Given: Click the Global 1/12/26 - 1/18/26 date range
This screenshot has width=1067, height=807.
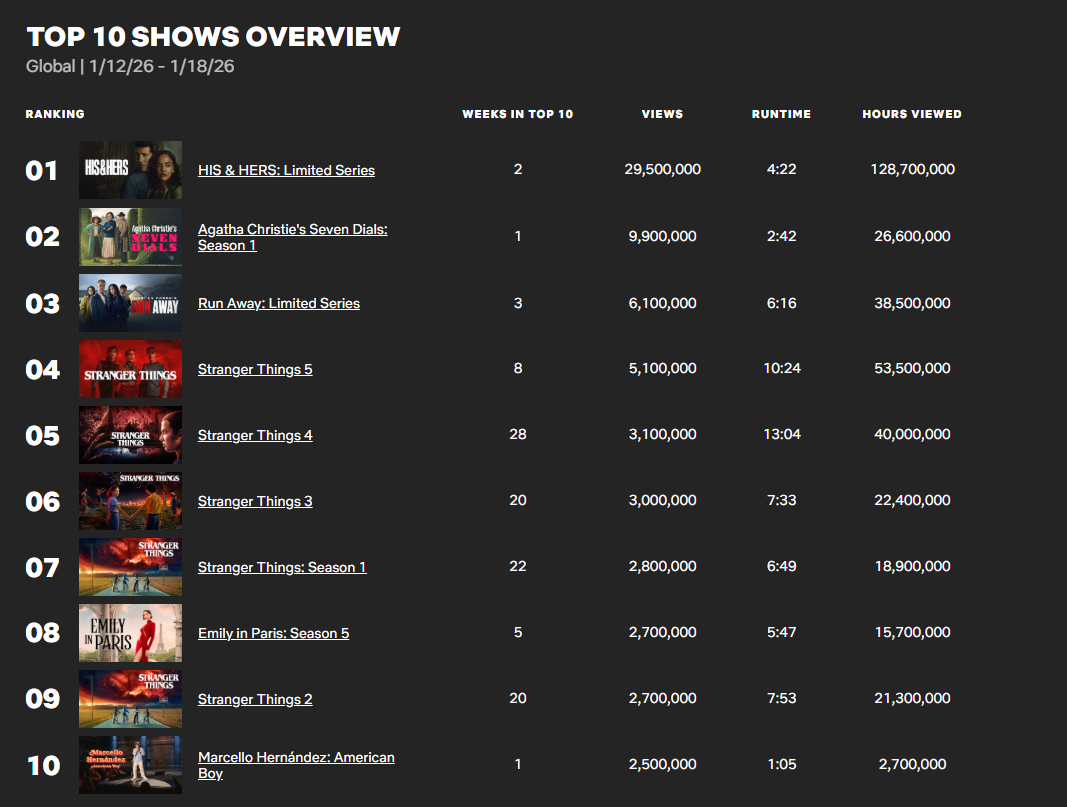Looking at the screenshot, I should point(130,66).
